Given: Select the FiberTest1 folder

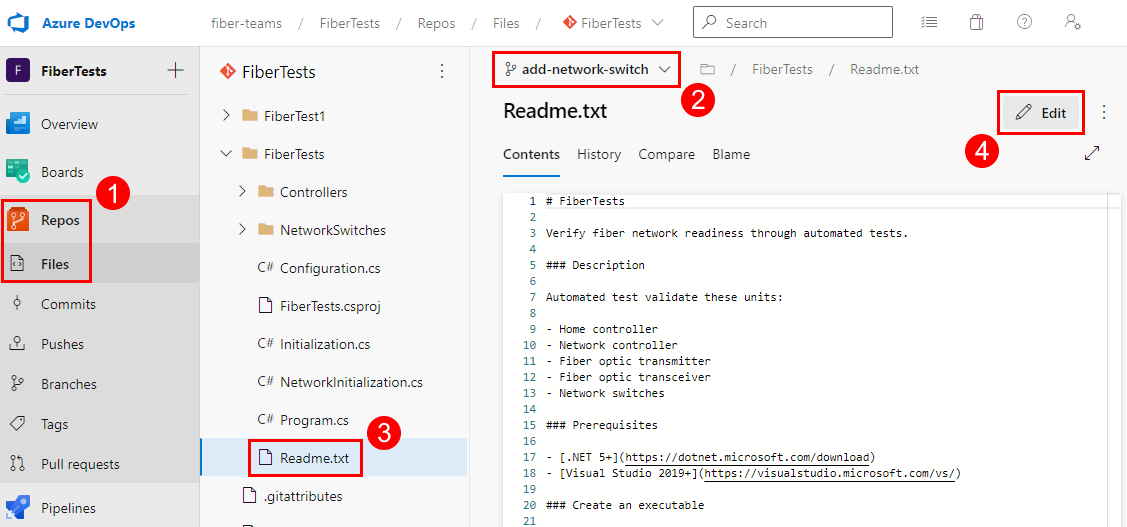Looking at the screenshot, I should point(295,116).
